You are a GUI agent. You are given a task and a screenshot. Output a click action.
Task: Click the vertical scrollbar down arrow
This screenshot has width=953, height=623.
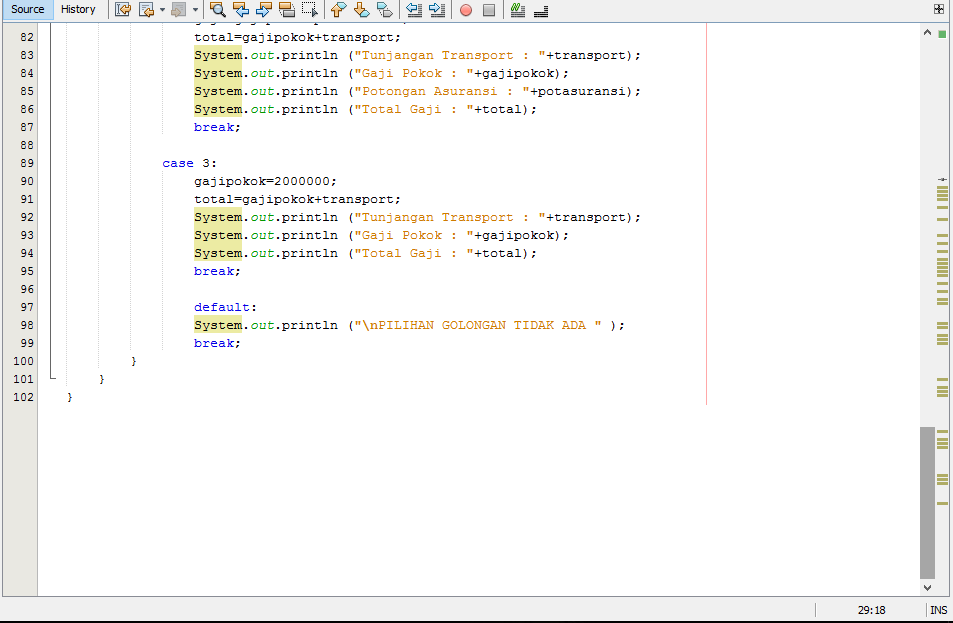(927, 588)
